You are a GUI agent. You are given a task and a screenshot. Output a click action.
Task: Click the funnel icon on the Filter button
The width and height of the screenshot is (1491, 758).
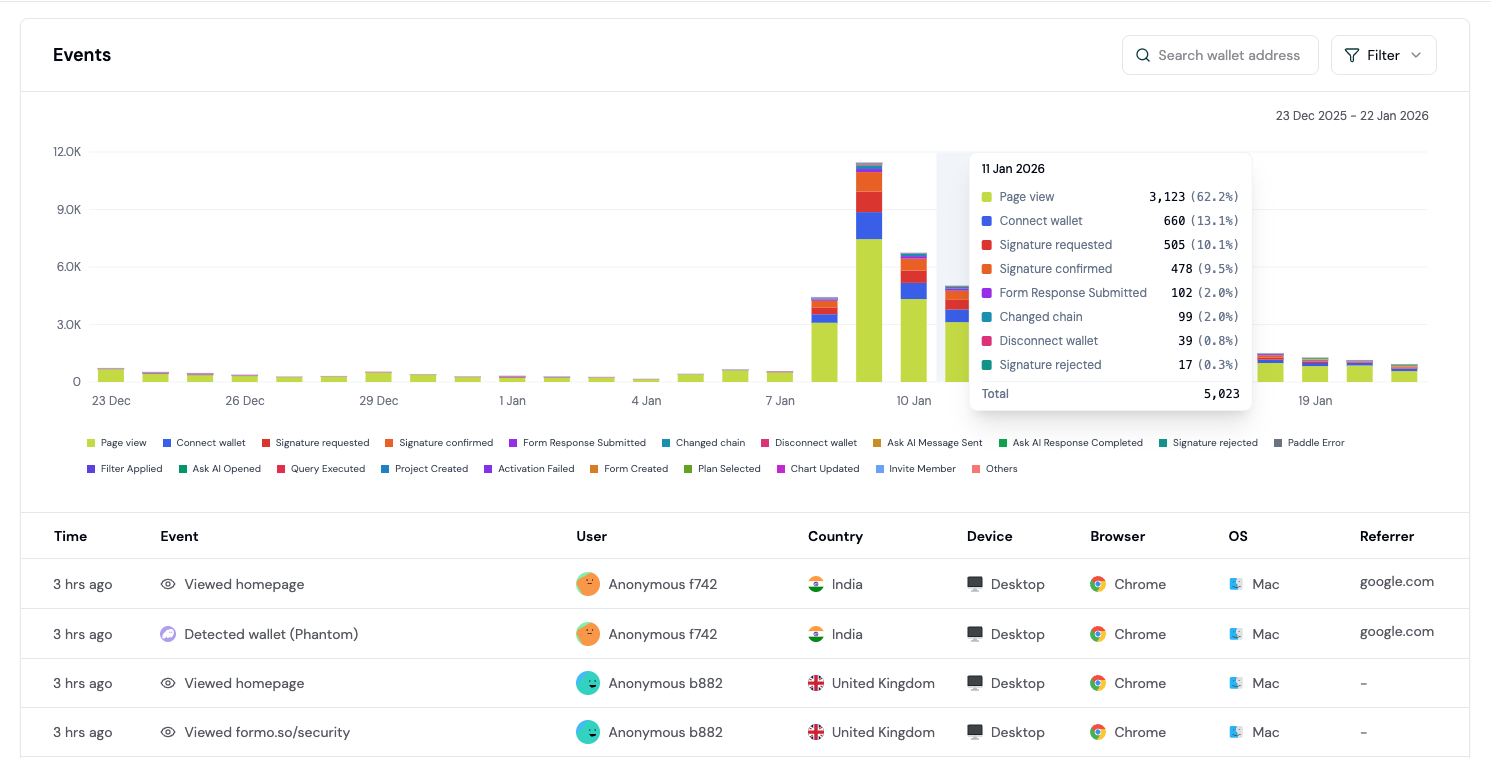[x=1352, y=55]
